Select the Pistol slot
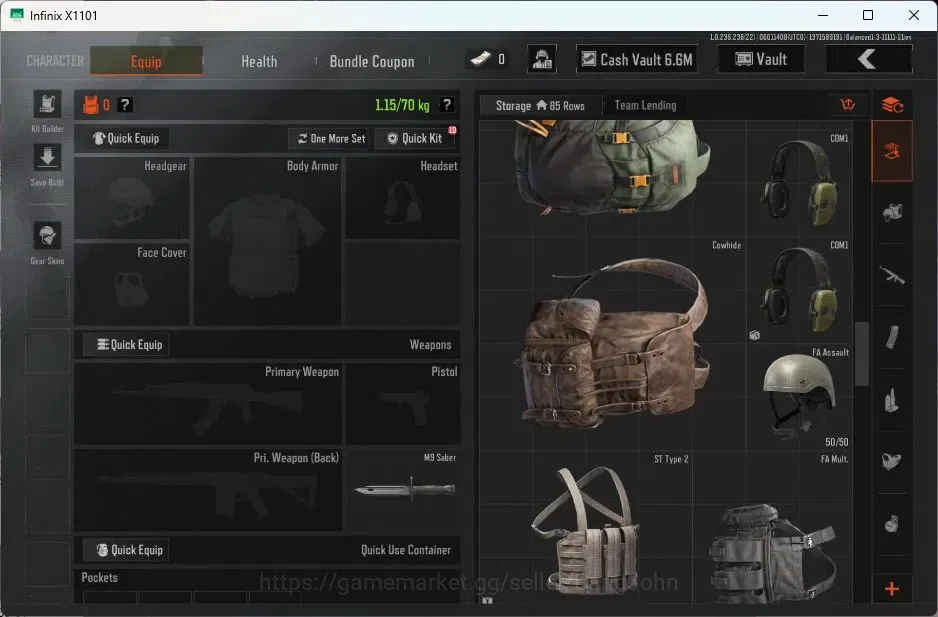Image resolution: width=938 pixels, height=617 pixels. [x=403, y=404]
